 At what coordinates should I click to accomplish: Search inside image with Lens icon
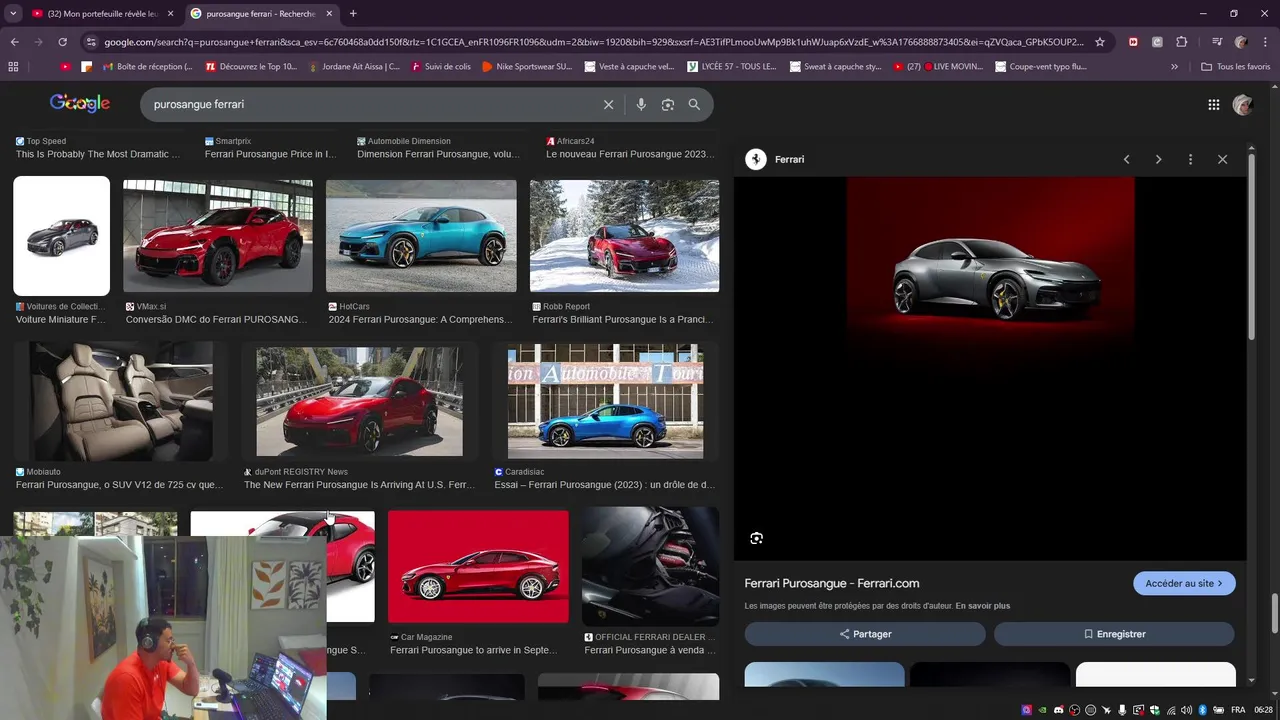pyautogui.click(x=756, y=538)
